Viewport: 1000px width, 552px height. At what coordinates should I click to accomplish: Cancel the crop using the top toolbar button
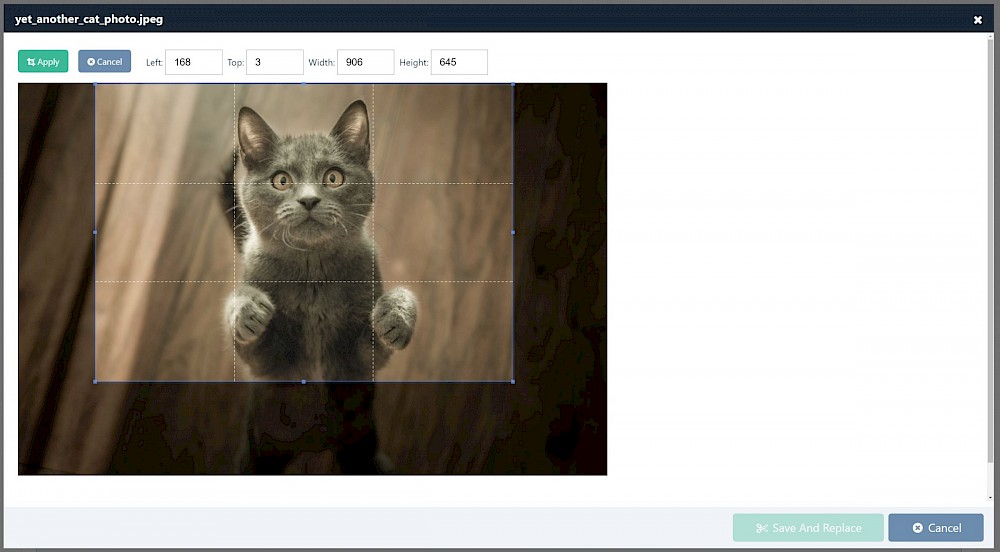pos(104,62)
